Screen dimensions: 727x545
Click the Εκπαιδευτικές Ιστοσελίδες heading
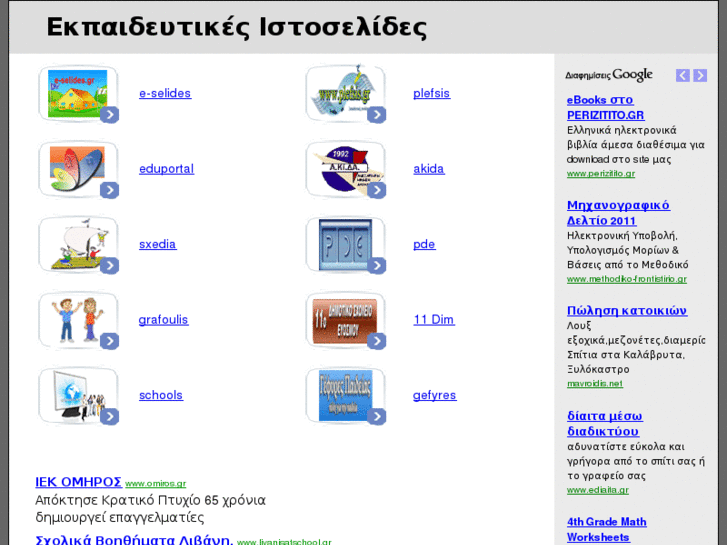236,27
